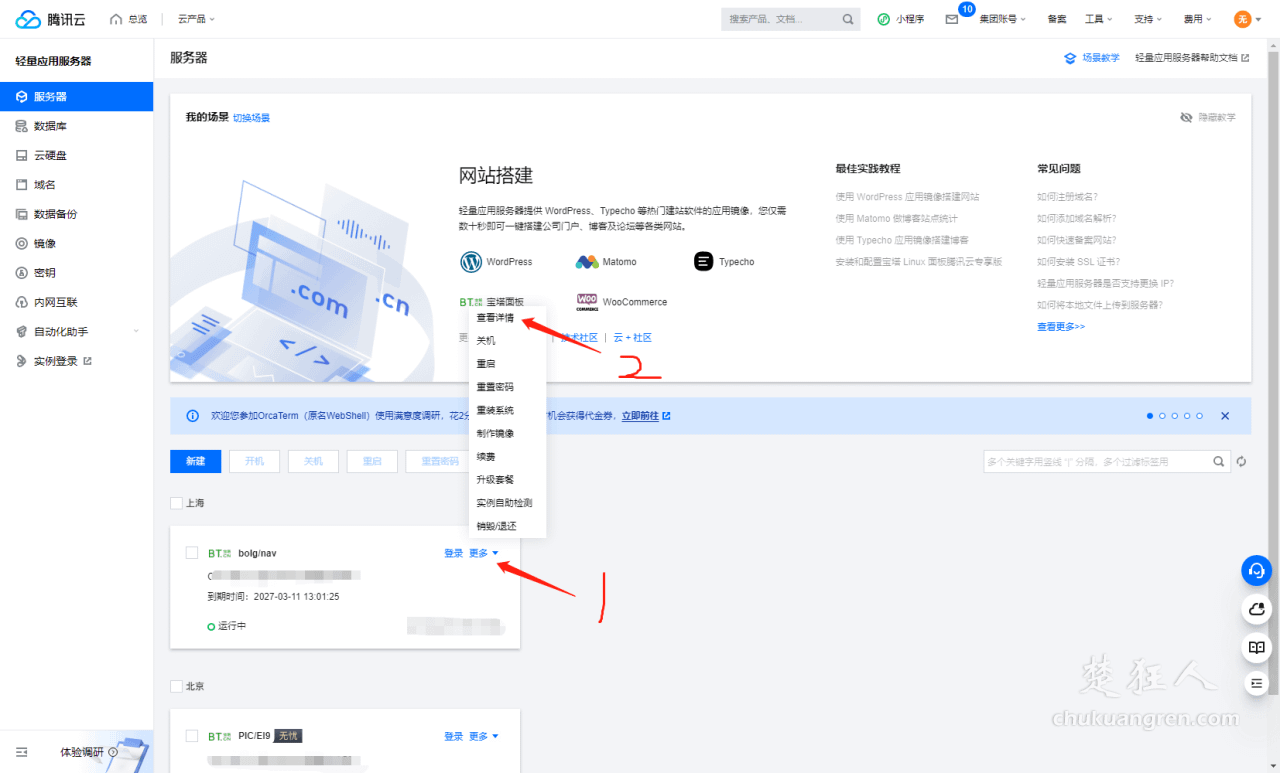
Task: Check the 上海 region checkbox
Action: (x=176, y=503)
